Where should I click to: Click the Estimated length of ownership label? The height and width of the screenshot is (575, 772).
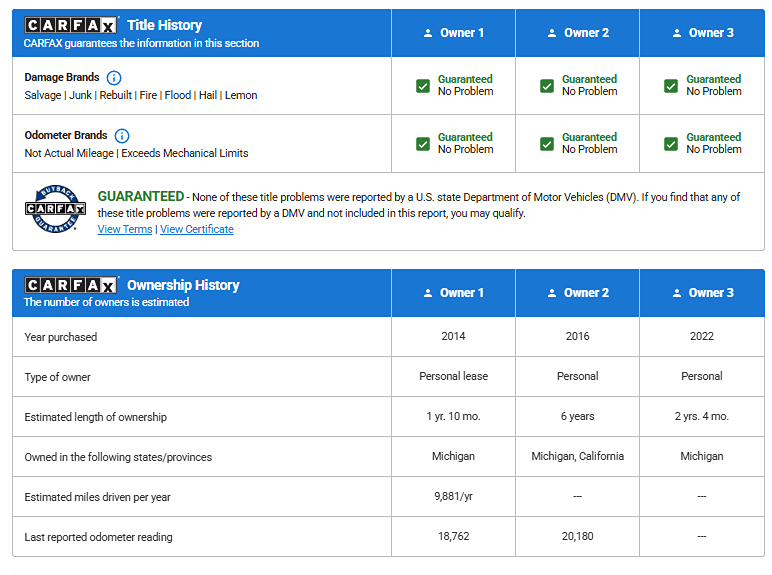click(96, 417)
